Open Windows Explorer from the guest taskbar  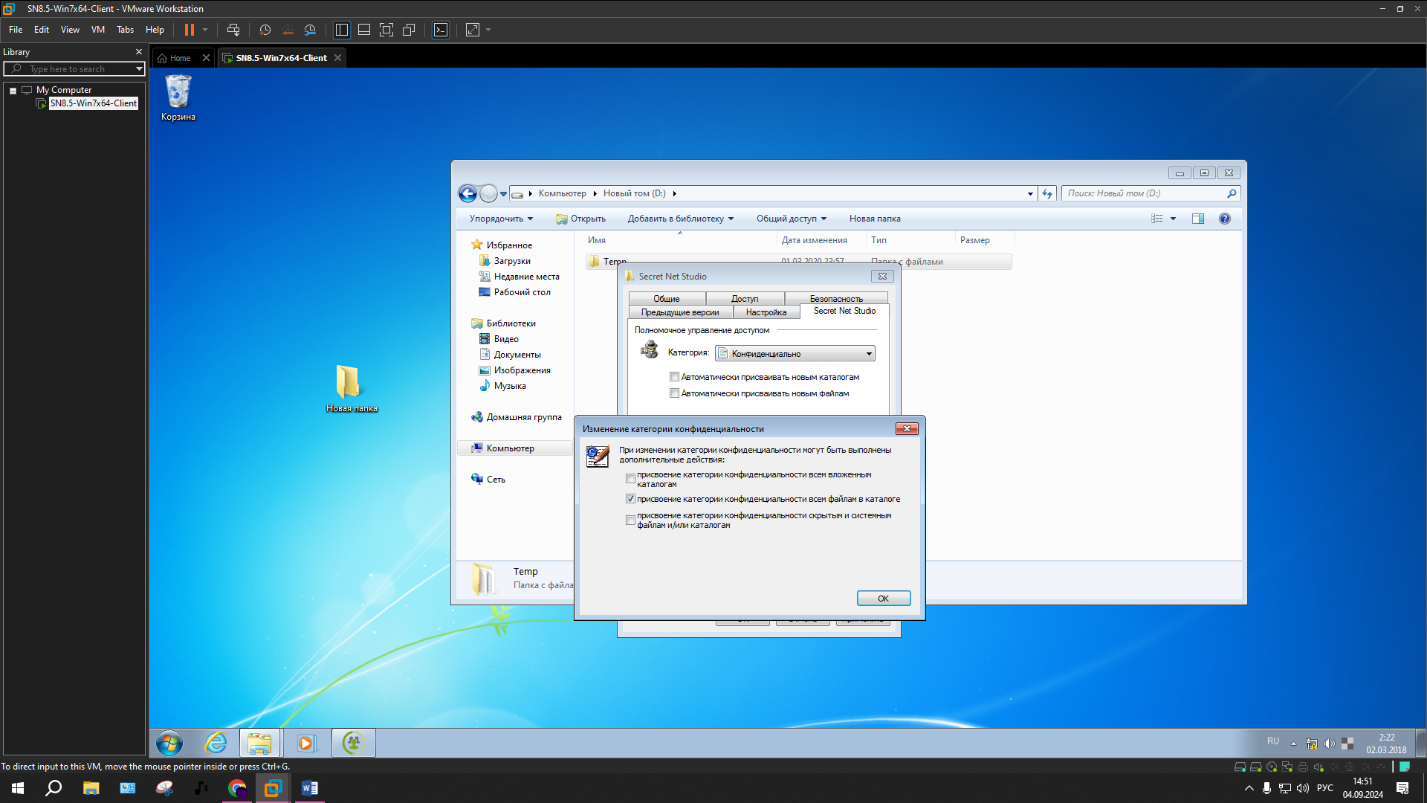pyautogui.click(x=260, y=743)
